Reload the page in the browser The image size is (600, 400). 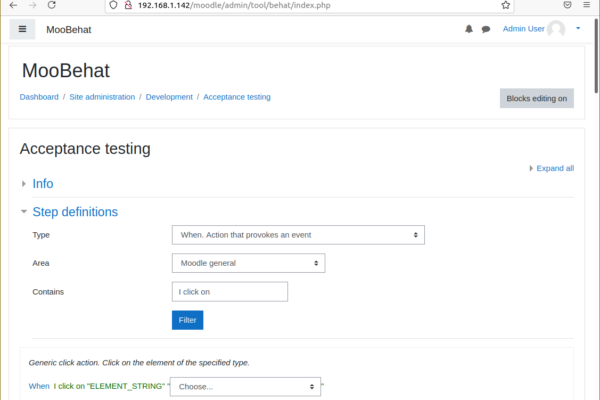(x=52, y=5)
